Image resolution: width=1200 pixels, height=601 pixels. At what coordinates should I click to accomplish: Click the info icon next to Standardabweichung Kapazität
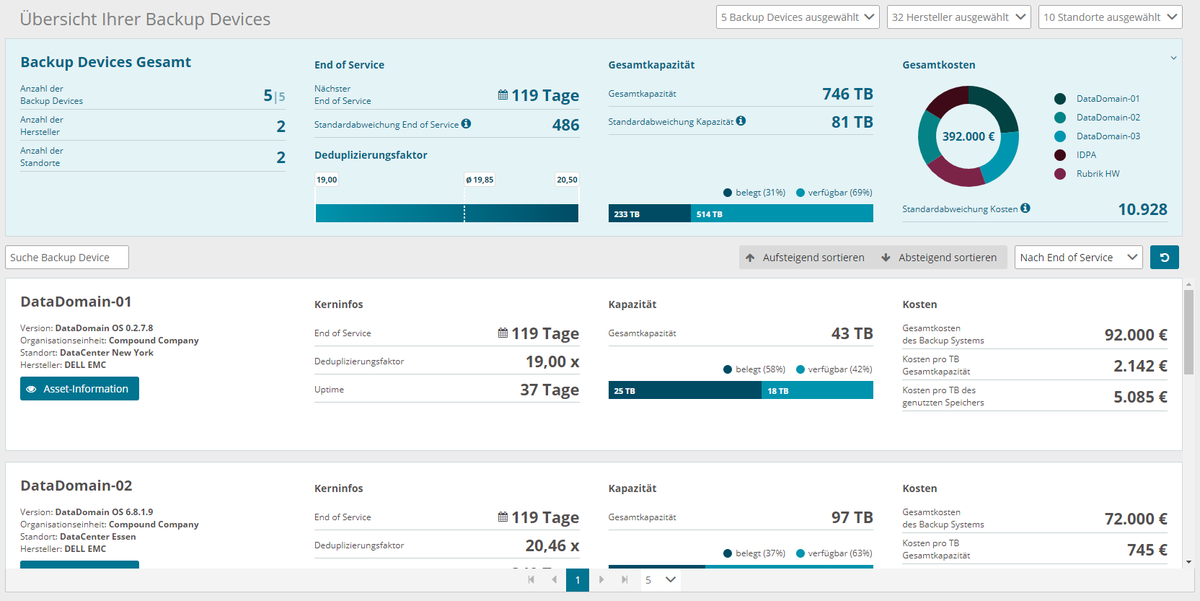pyautogui.click(x=741, y=121)
